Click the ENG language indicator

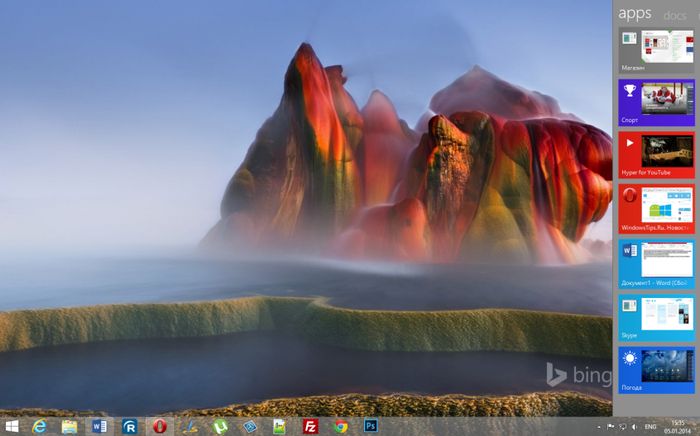click(x=650, y=426)
